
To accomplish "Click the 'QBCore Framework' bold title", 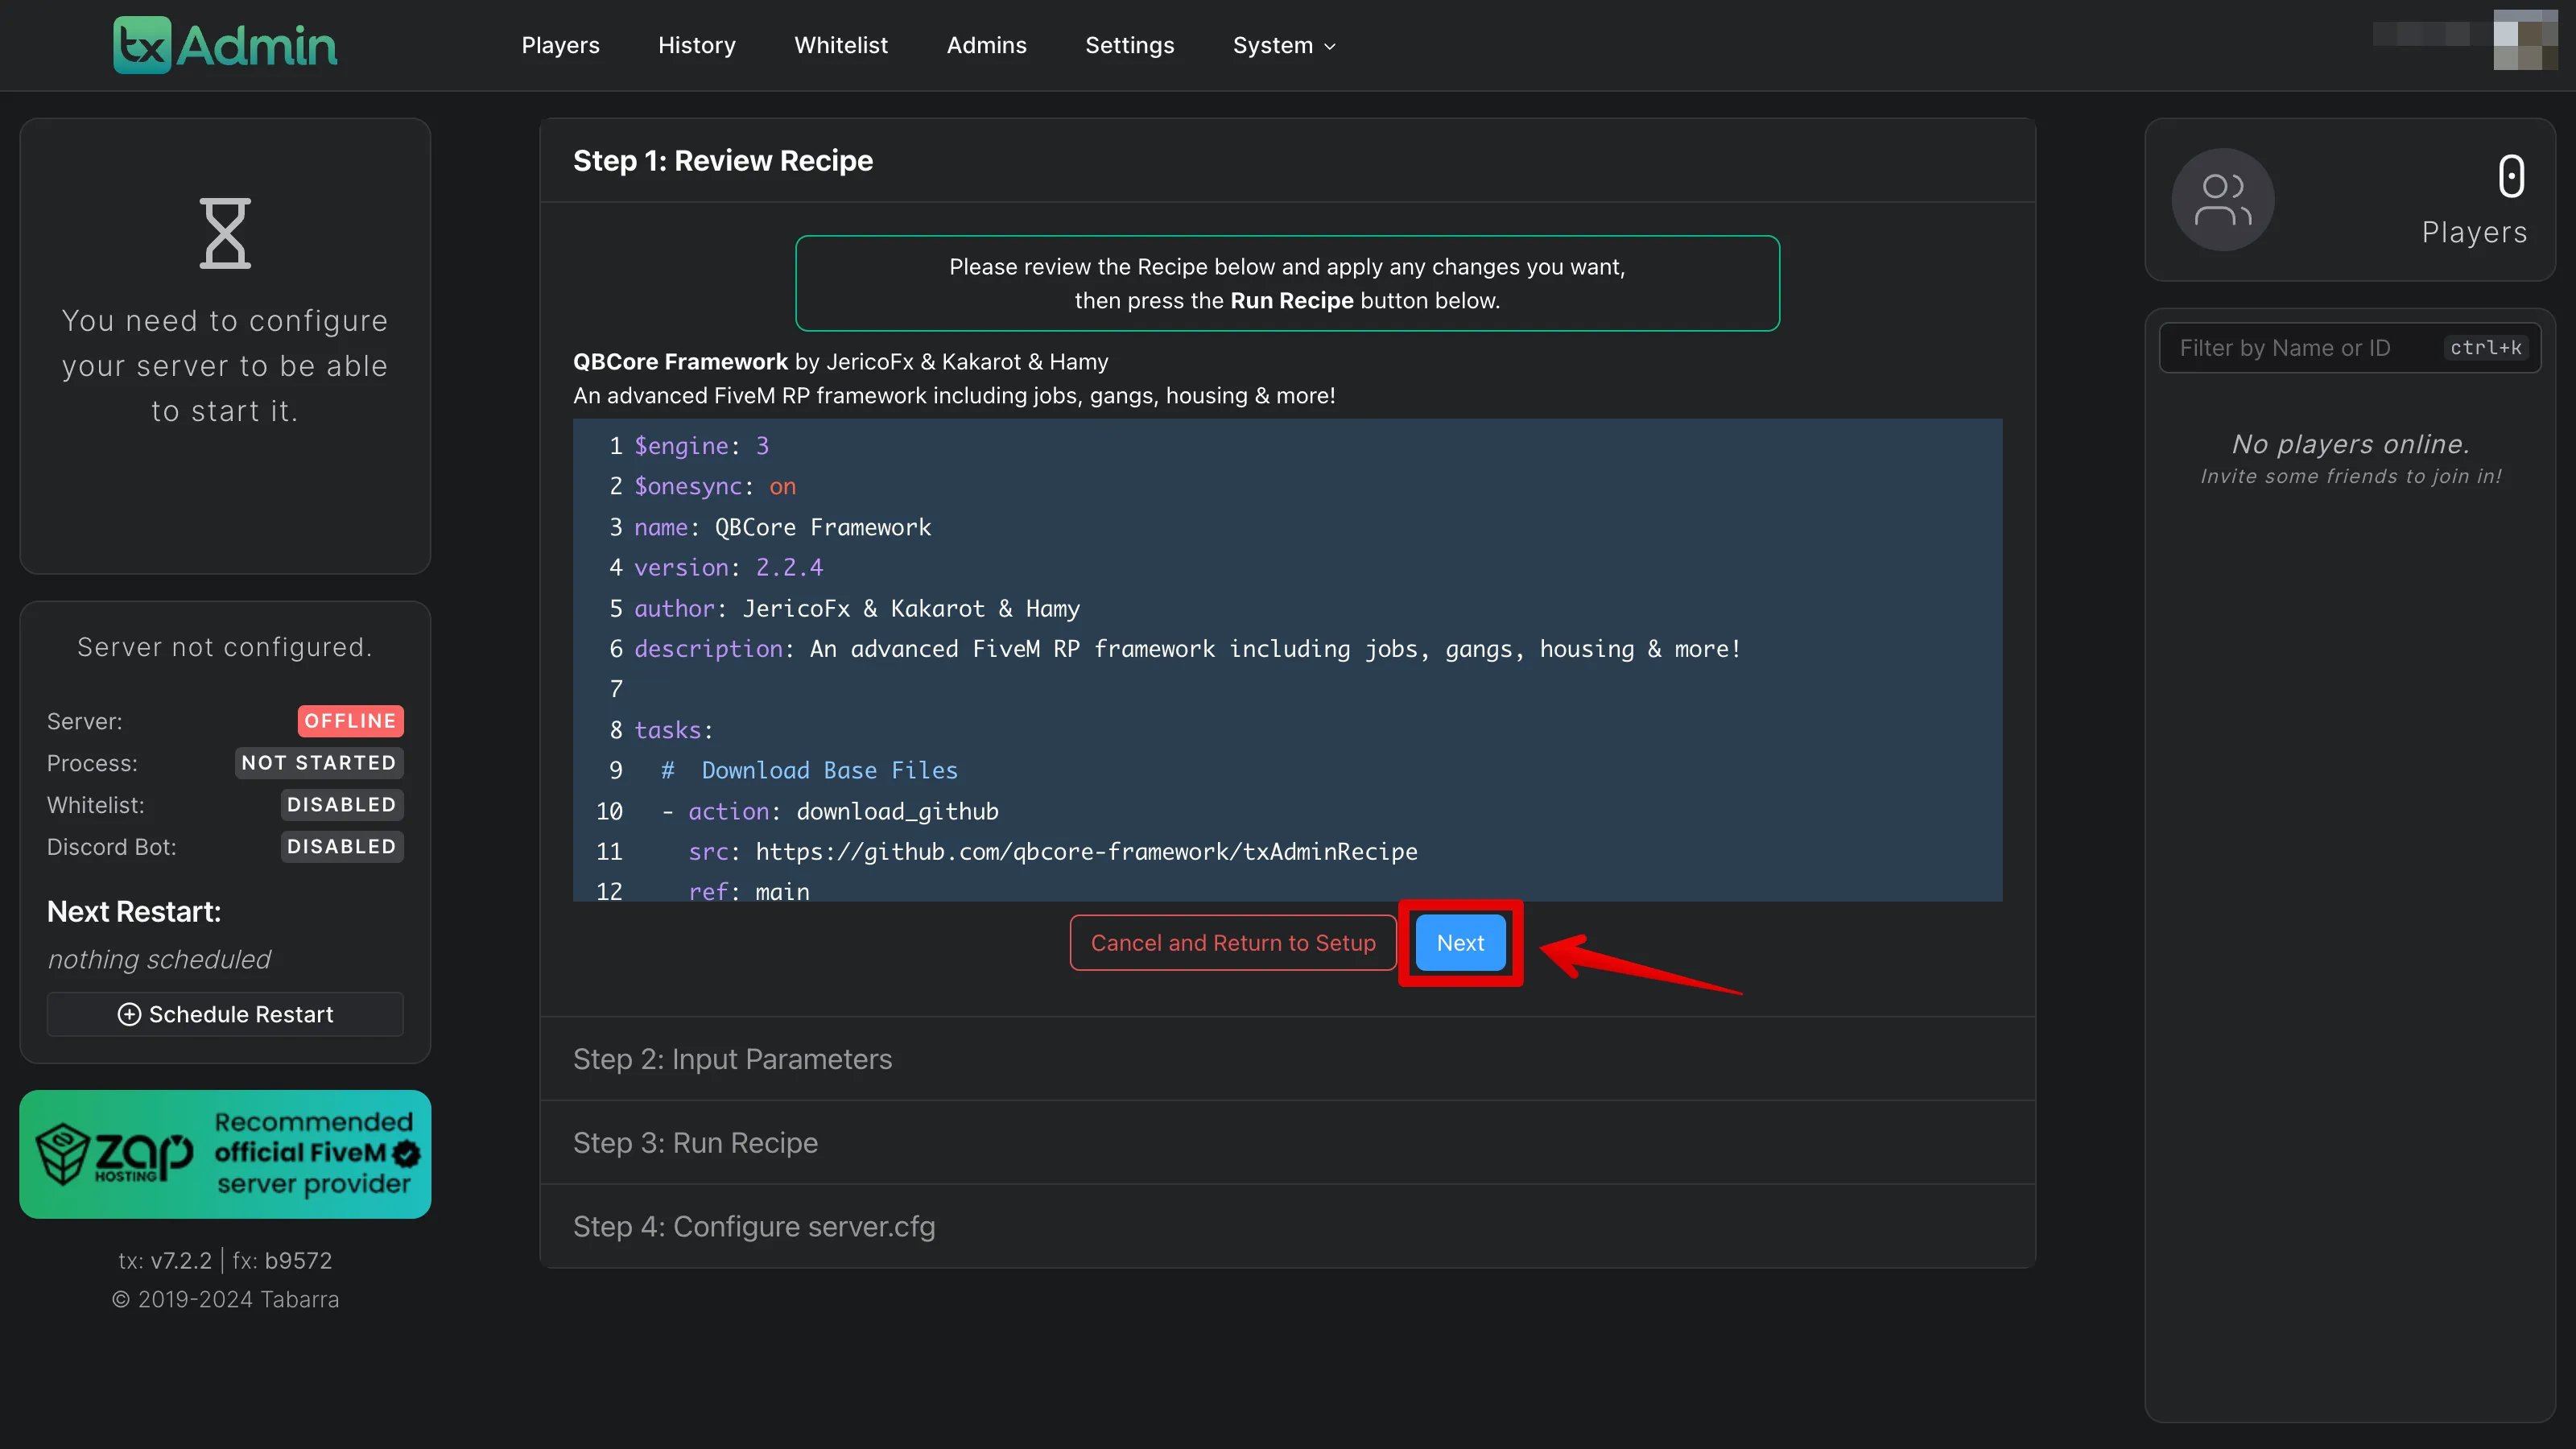I will tap(680, 362).
